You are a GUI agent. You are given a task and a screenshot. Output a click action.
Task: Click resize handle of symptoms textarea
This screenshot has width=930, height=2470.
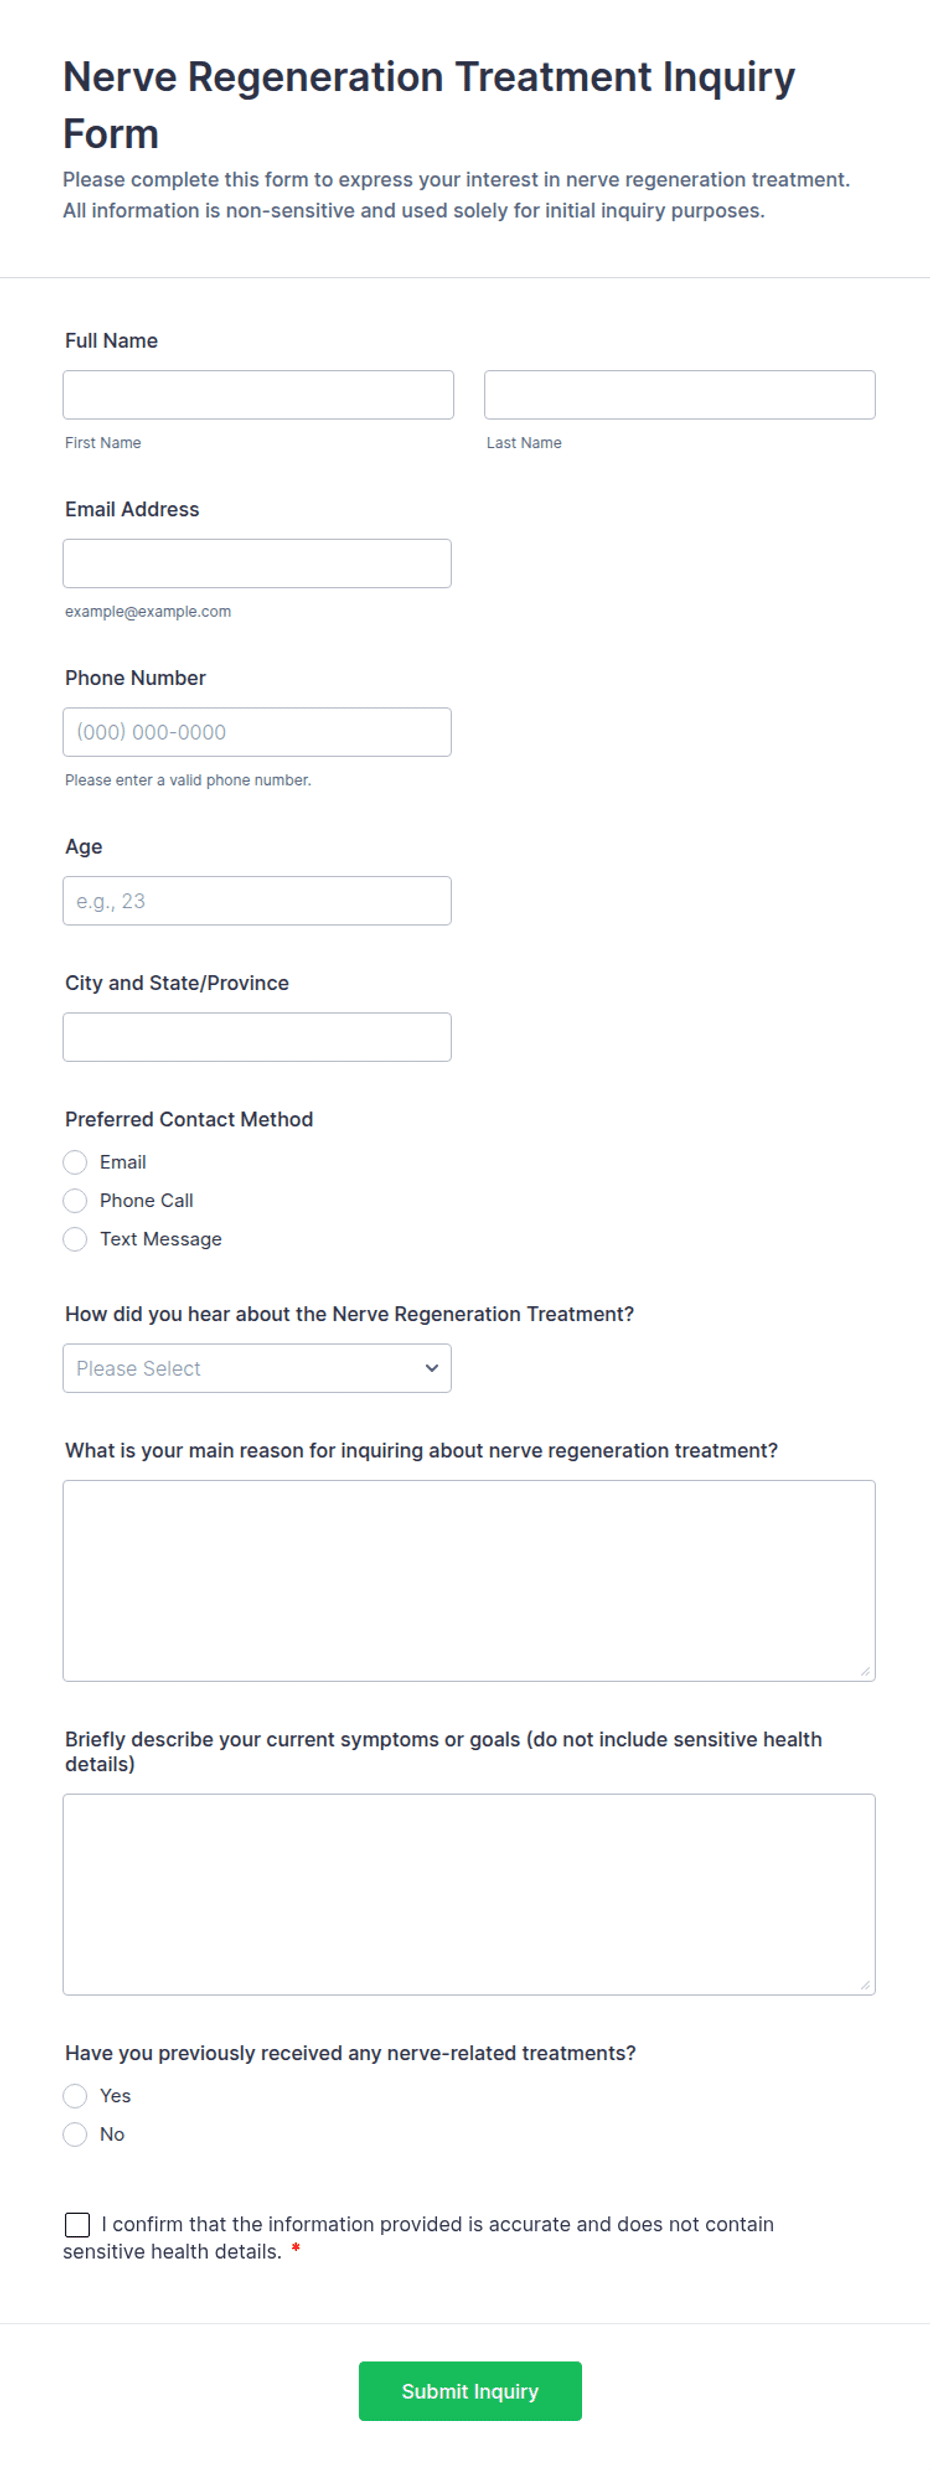[866, 1986]
